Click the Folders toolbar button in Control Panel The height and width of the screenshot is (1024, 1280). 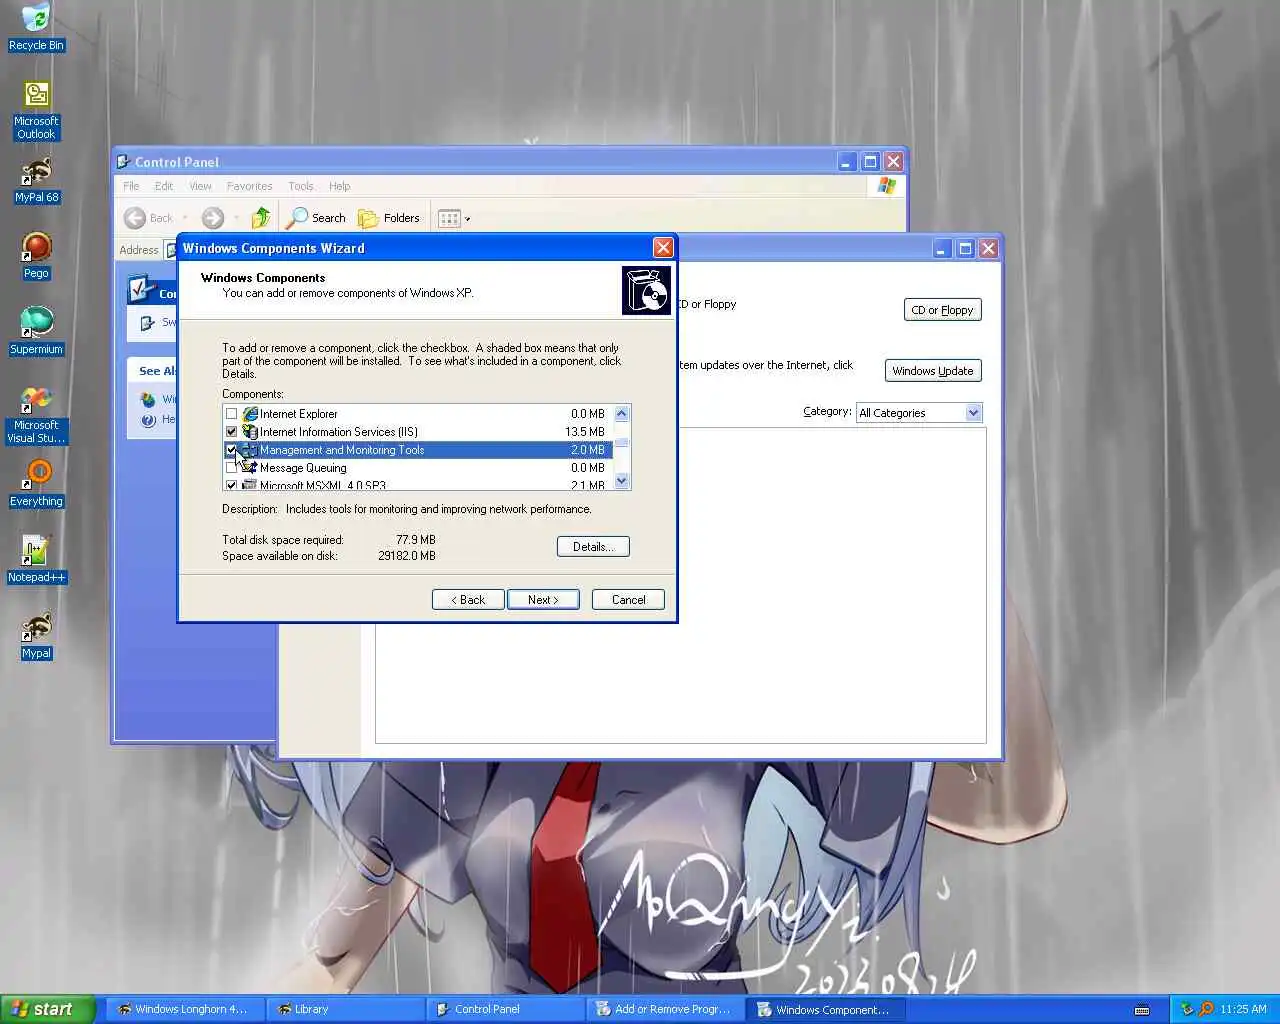389,217
